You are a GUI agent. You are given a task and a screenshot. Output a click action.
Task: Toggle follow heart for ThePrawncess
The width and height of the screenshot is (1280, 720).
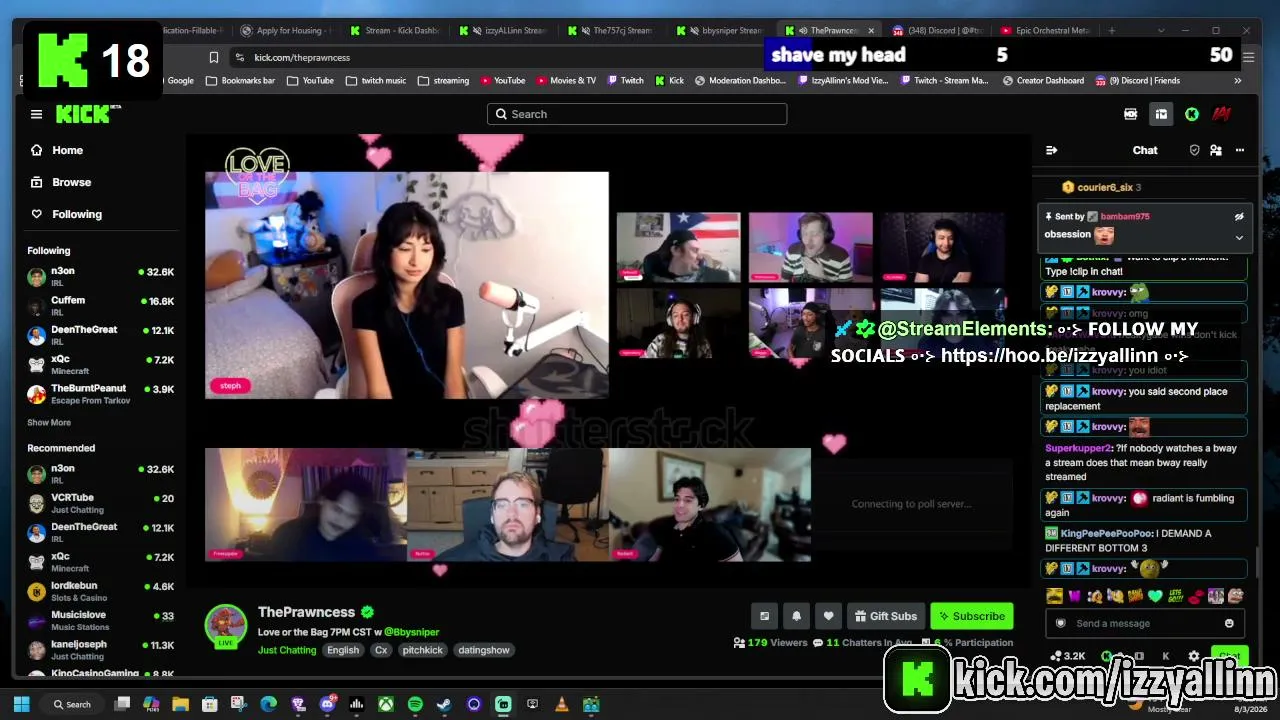[828, 616]
